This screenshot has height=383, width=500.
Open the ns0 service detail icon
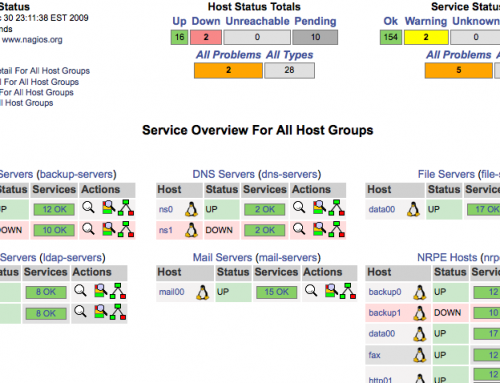tap(319, 207)
